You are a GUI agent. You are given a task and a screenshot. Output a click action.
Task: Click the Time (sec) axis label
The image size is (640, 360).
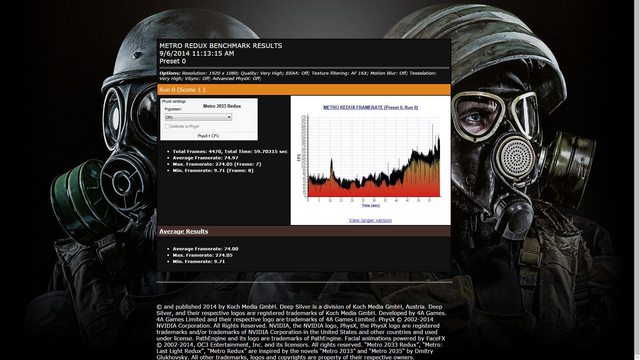370,205
